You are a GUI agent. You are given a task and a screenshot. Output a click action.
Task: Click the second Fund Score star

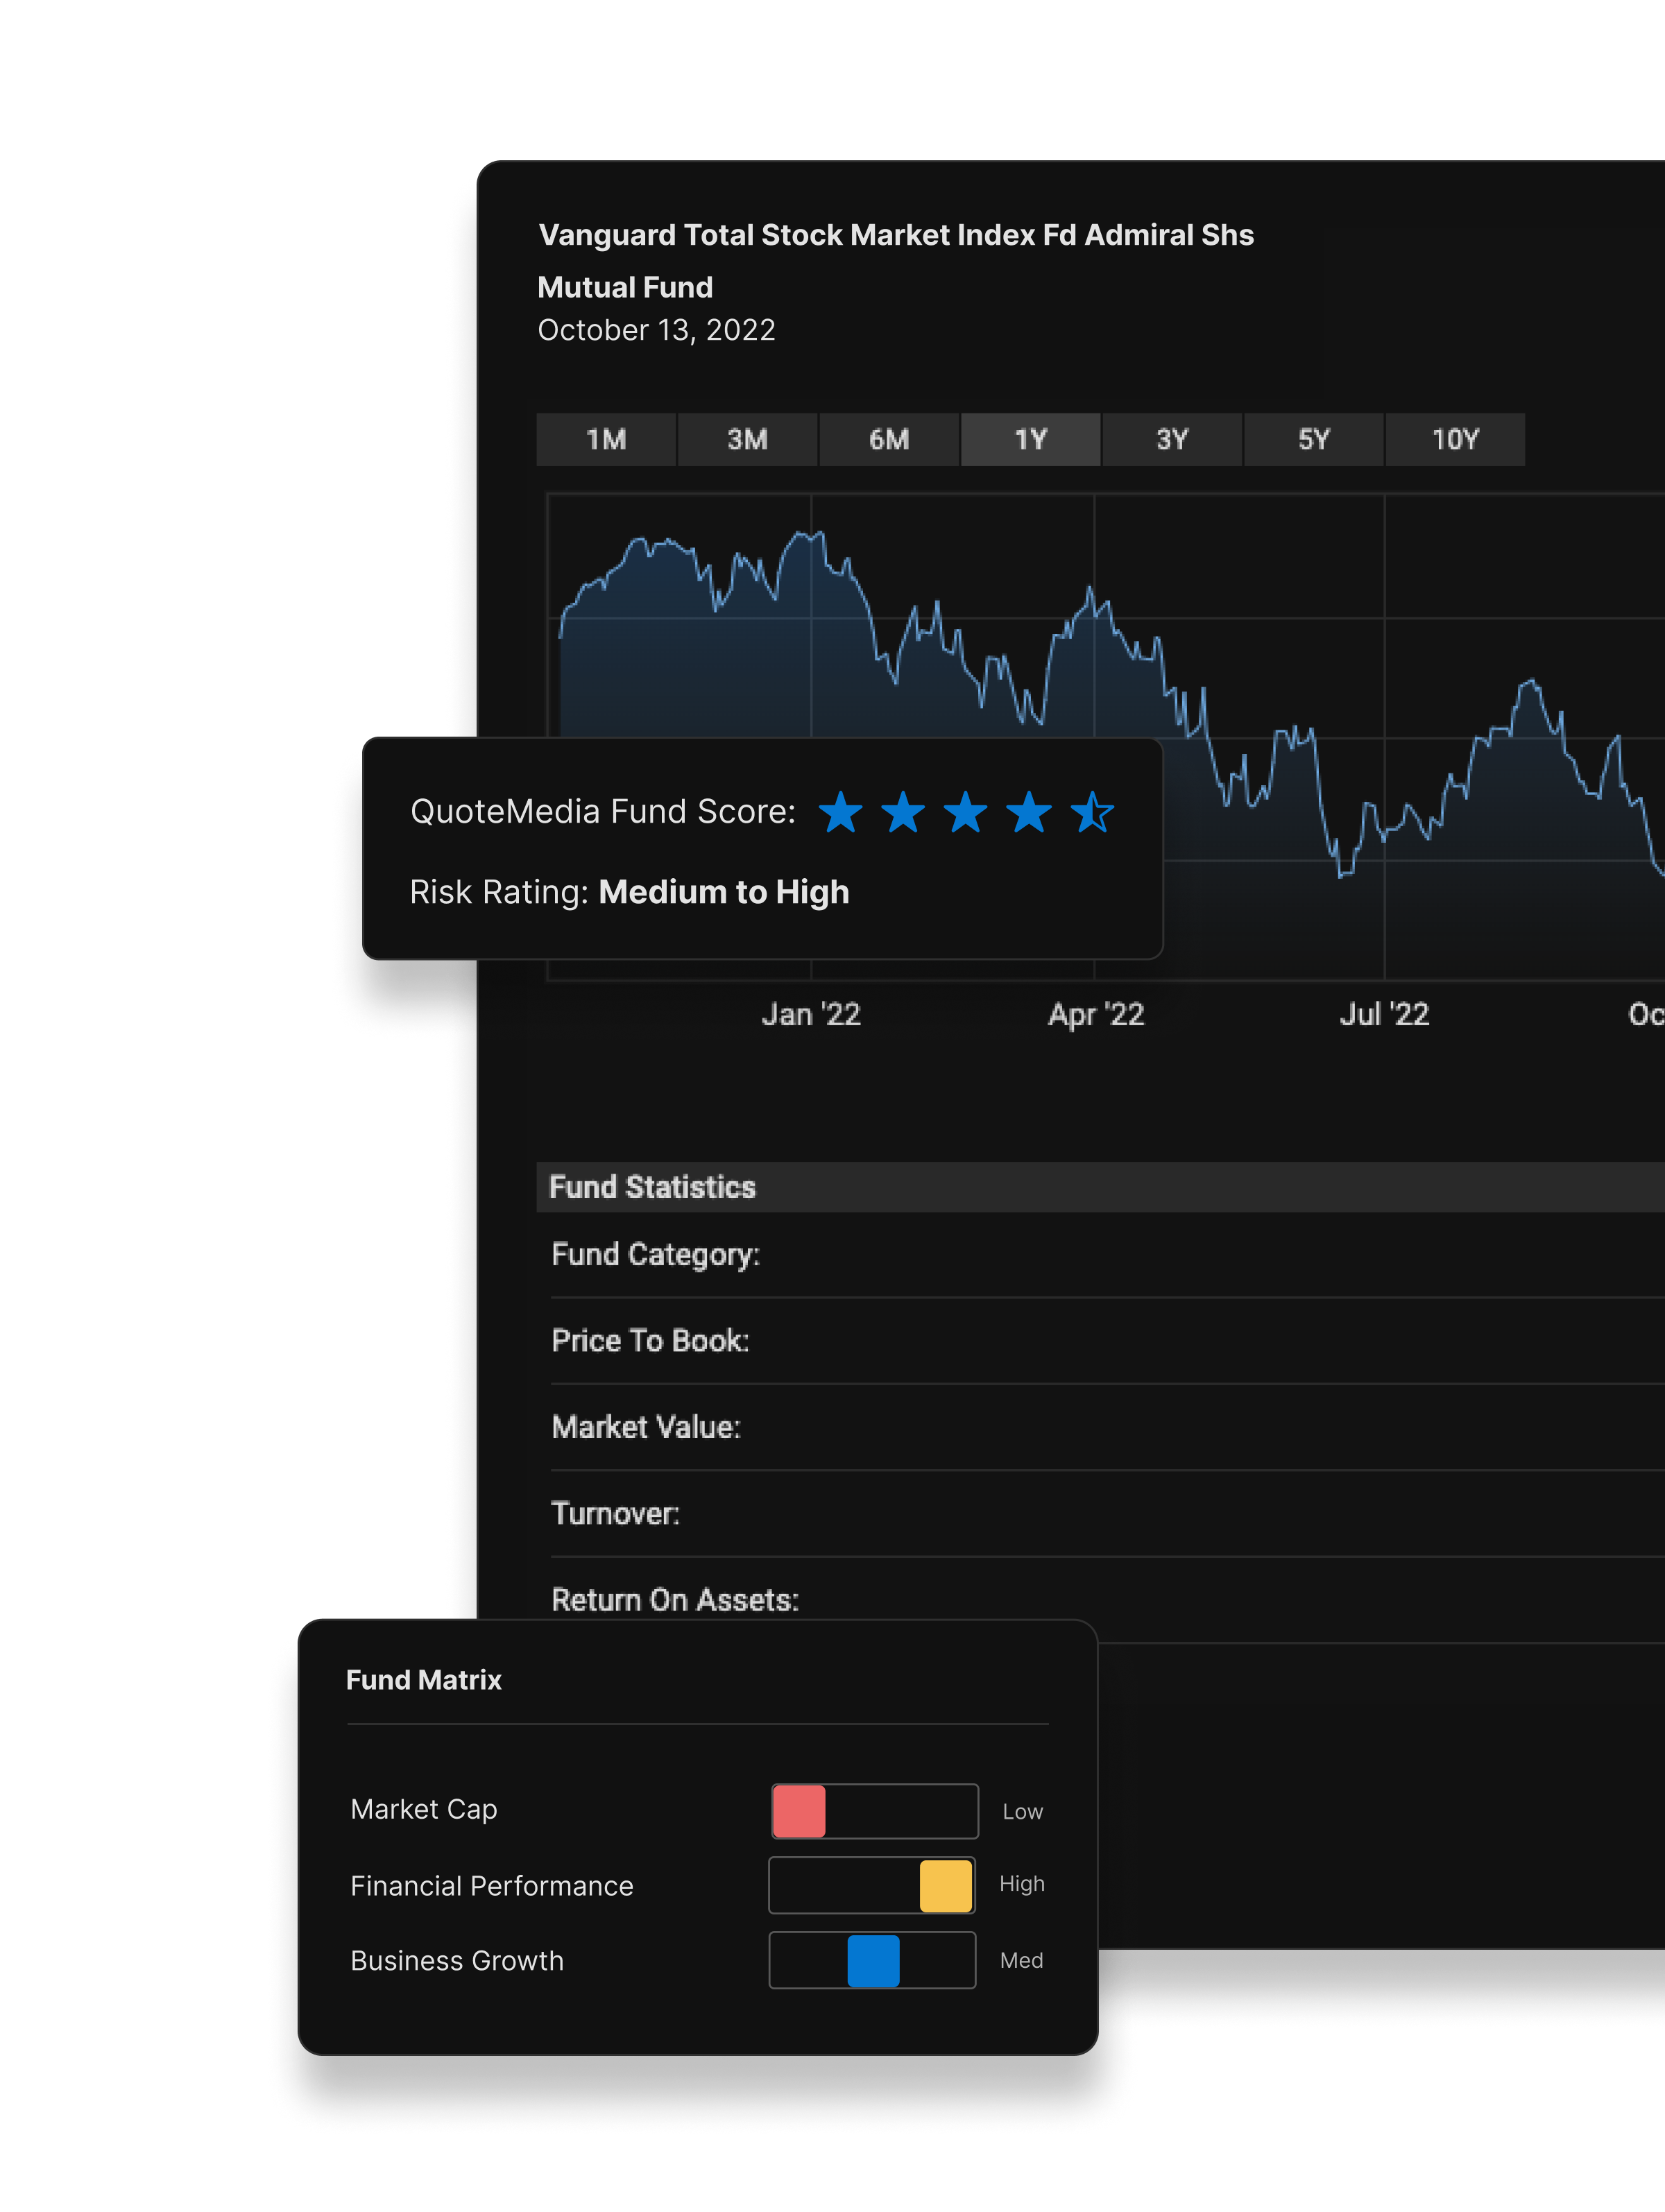click(903, 812)
